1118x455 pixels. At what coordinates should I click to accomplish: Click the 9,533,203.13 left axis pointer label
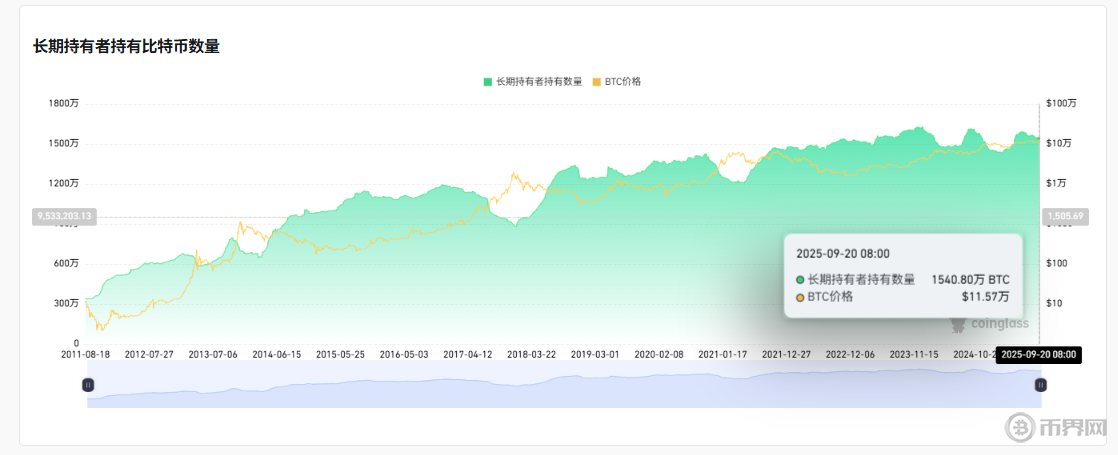tap(64, 216)
